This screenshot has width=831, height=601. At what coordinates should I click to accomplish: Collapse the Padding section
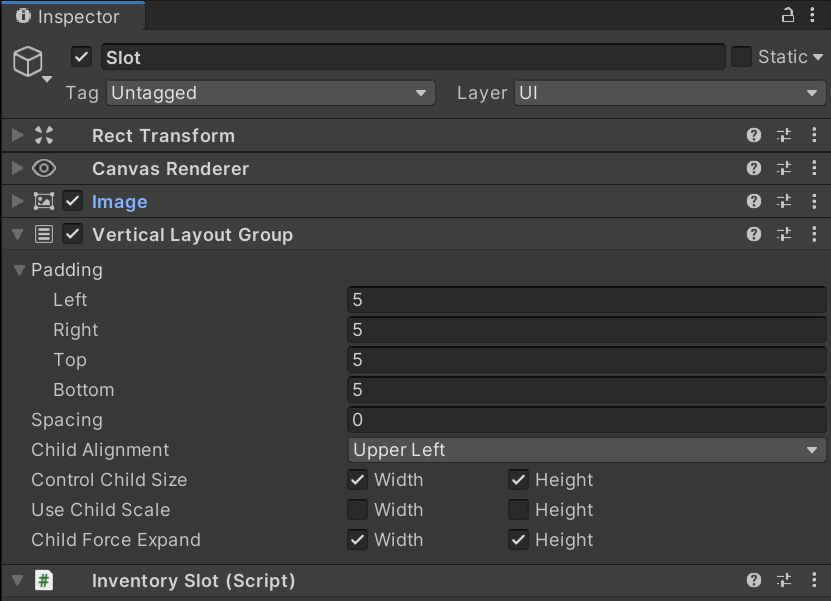pyautogui.click(x=19, y=270)
